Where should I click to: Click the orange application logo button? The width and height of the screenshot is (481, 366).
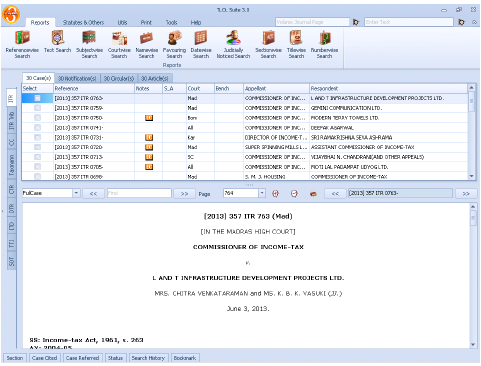coord(11,15)
